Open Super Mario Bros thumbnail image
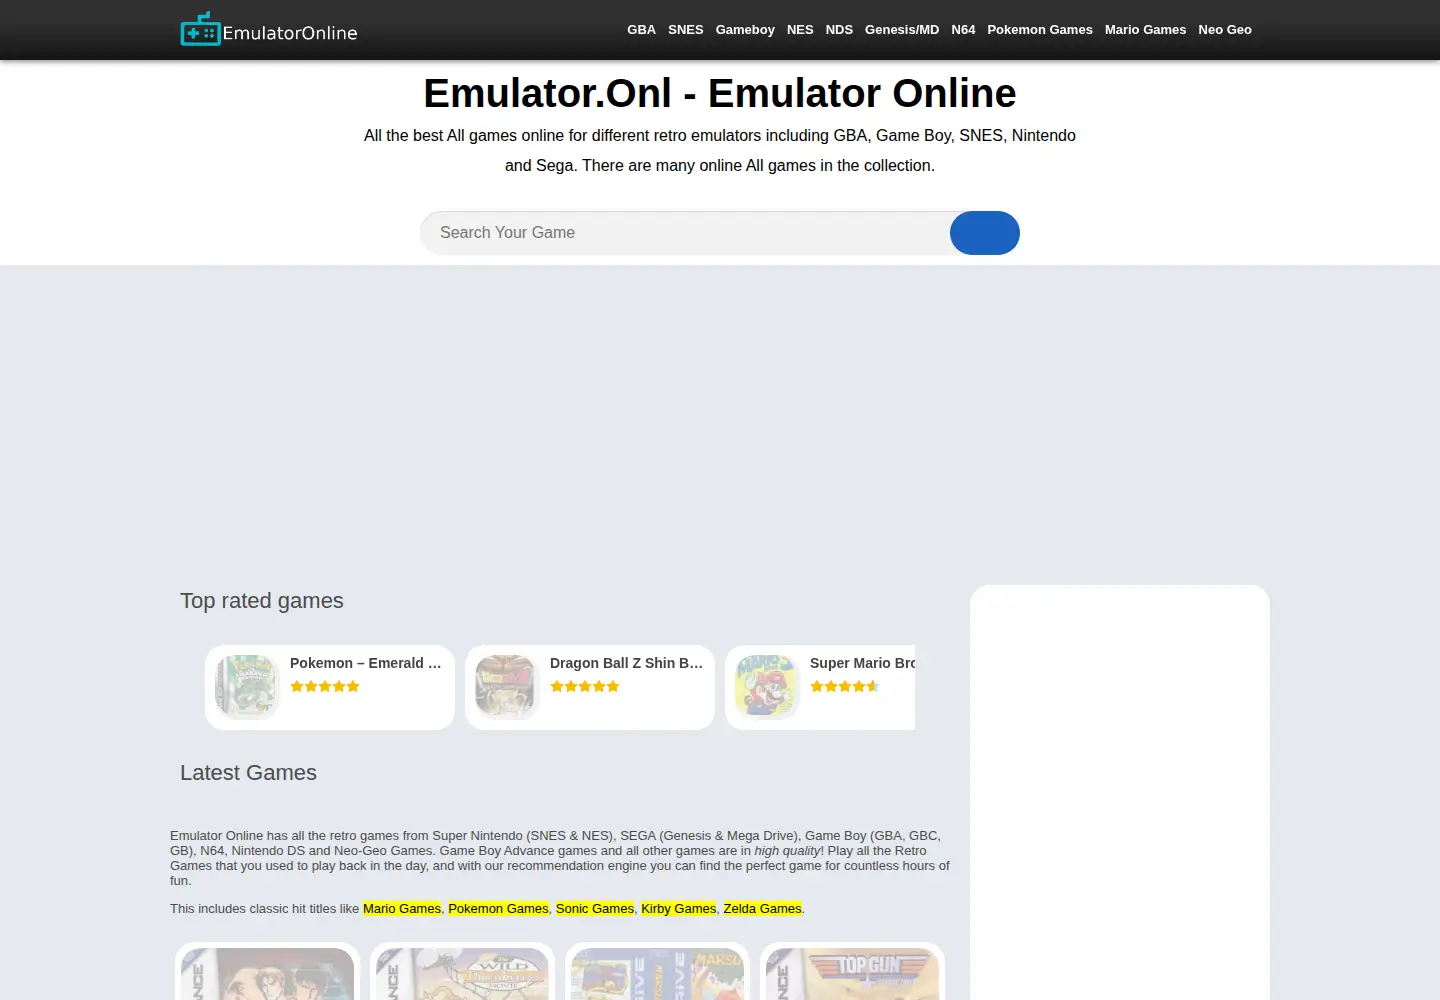The width and height of the screenshot is (1440, 1000). (767, 687)
